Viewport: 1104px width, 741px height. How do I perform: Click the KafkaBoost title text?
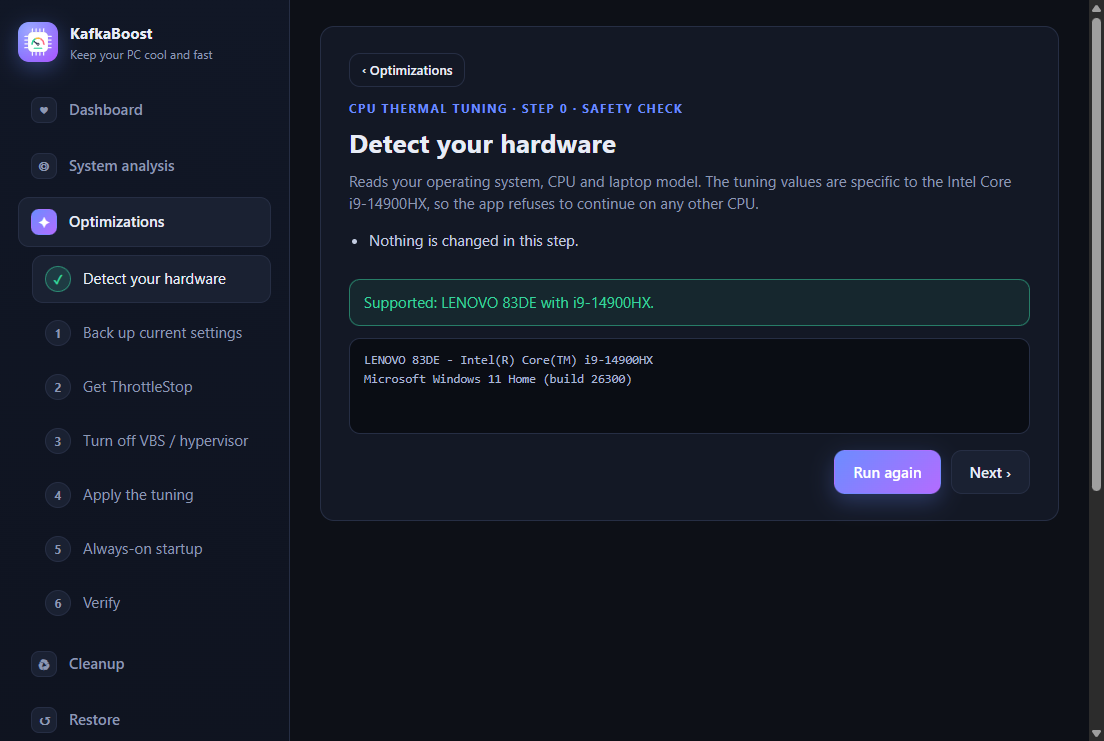click(111, 34)
